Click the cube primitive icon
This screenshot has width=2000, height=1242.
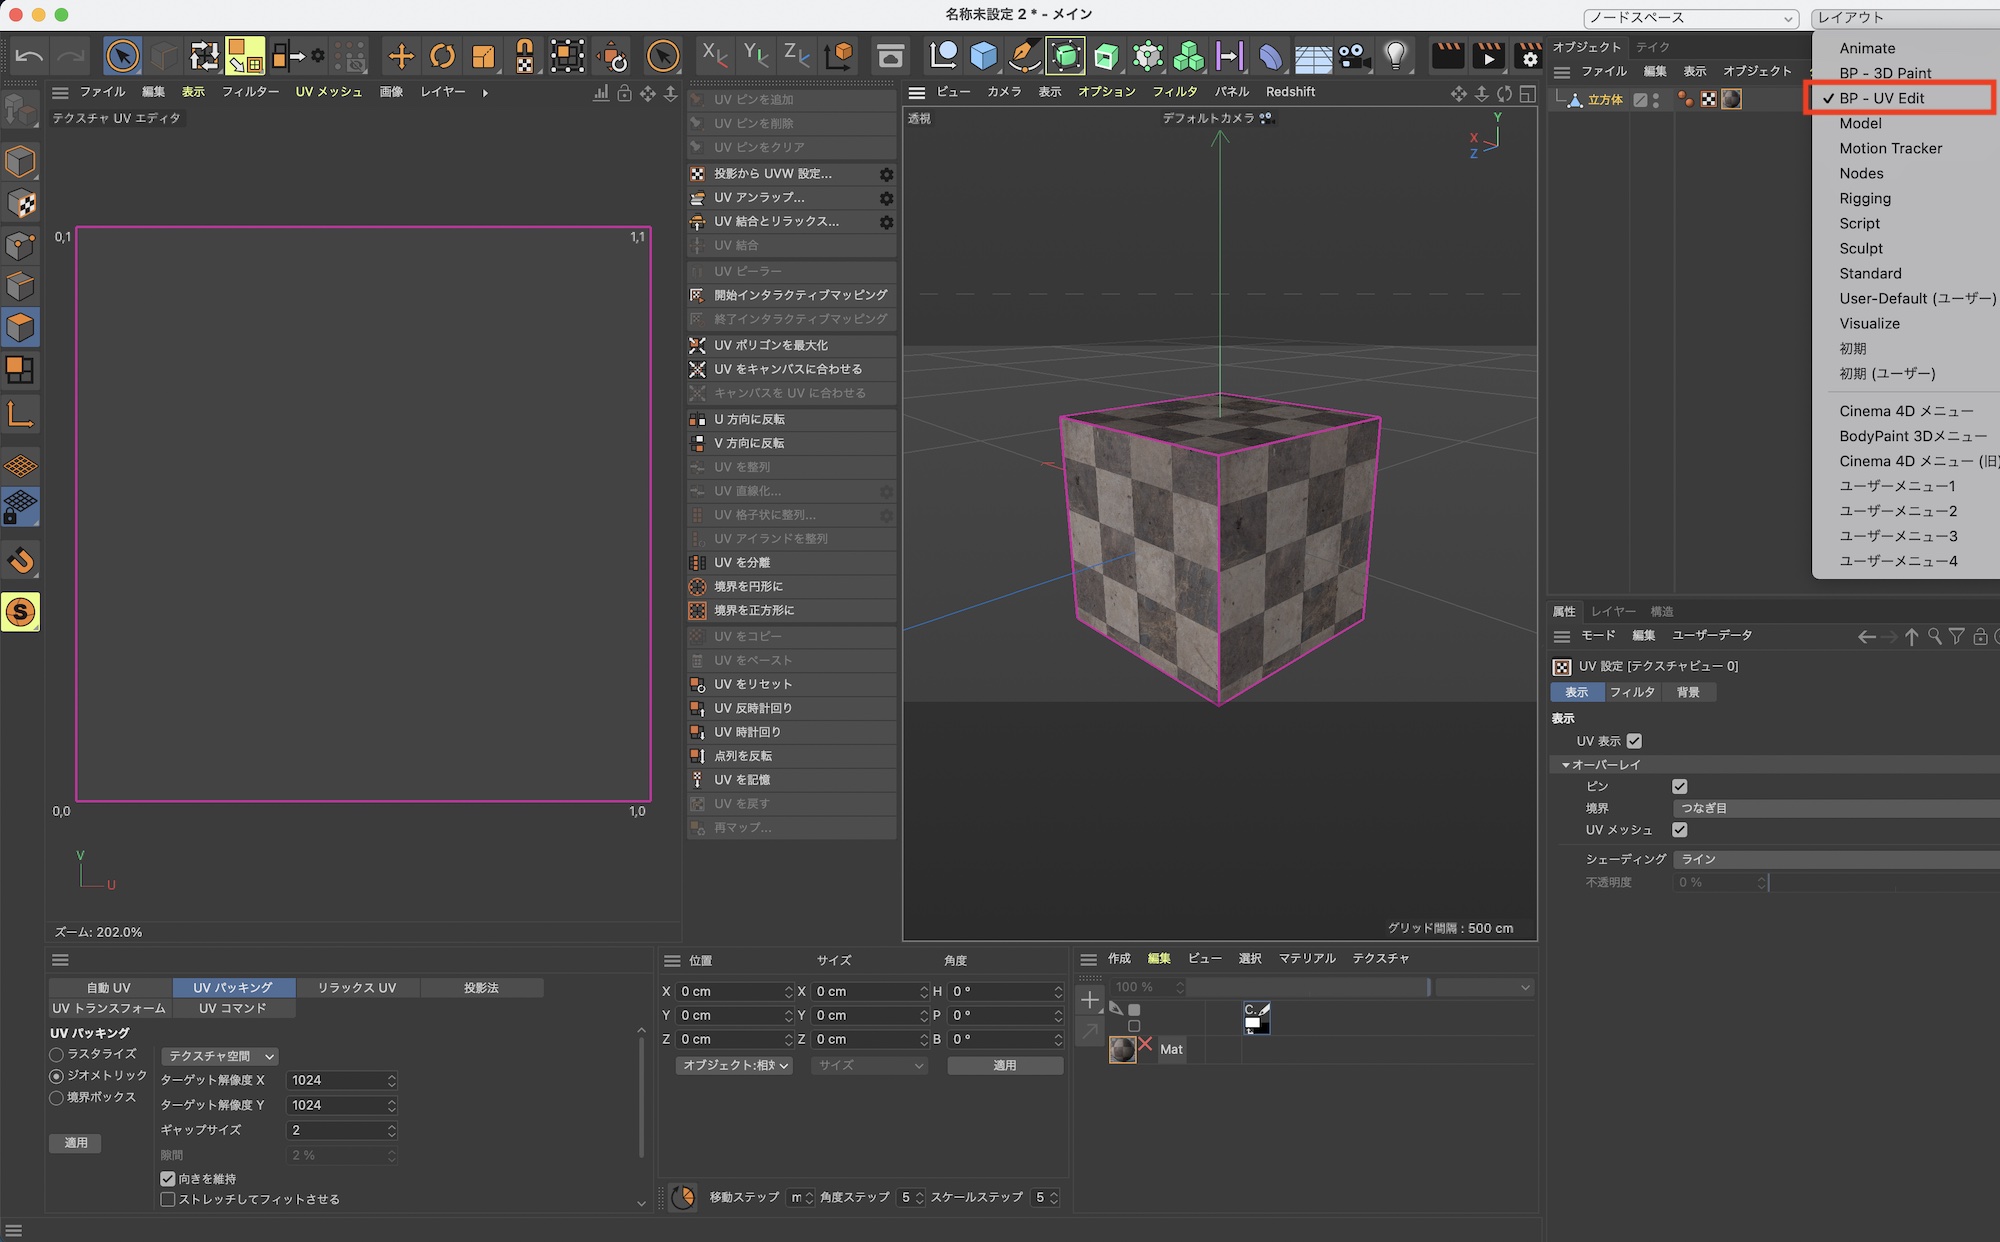click(984, 56)
